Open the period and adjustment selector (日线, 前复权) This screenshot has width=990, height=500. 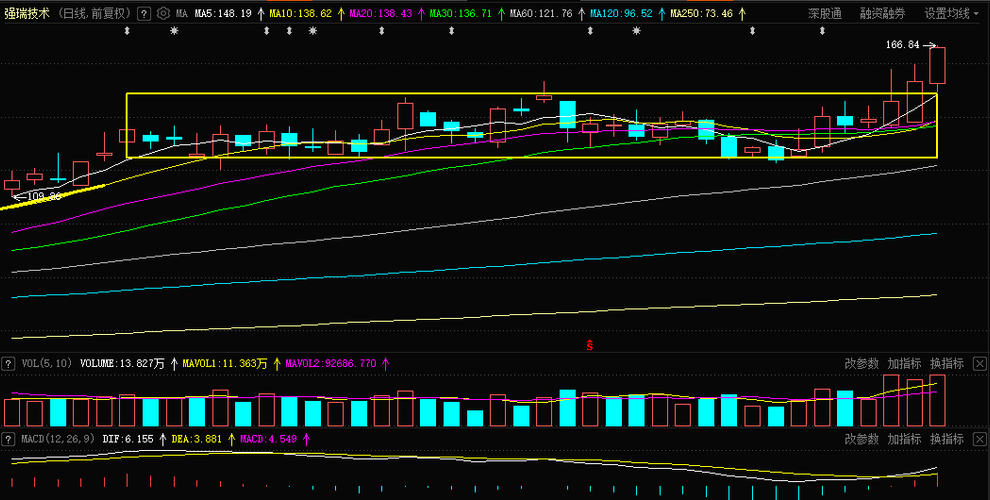98,13
